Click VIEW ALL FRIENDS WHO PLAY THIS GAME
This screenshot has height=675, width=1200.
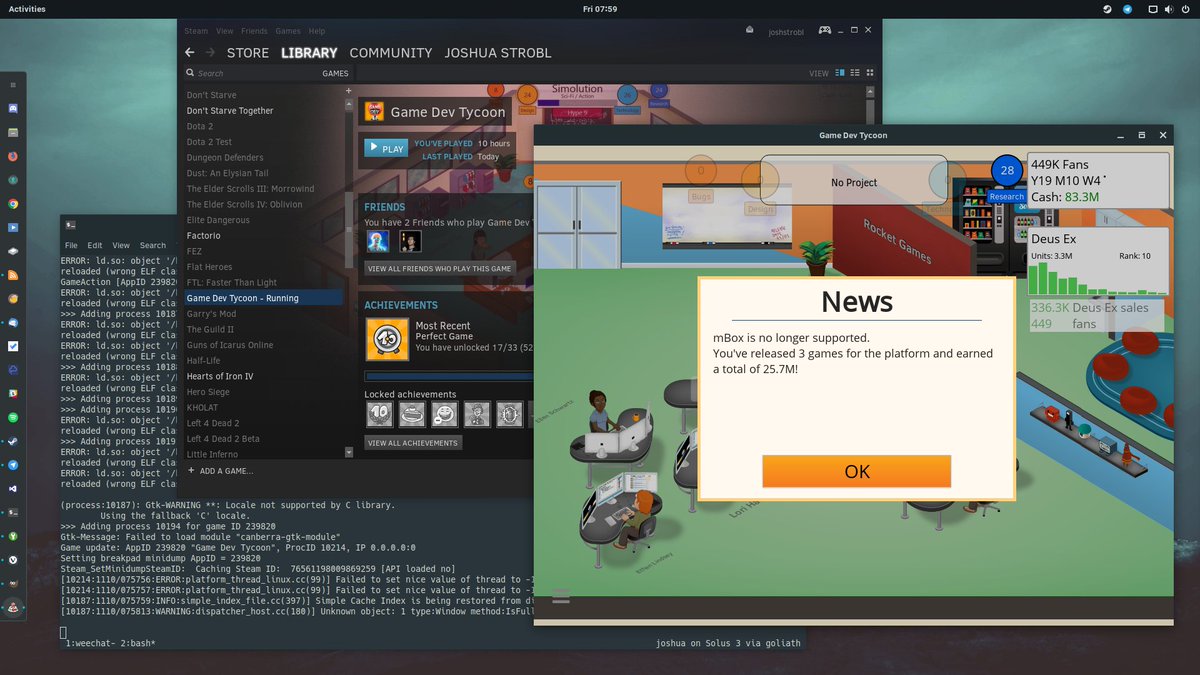(440, 268)
